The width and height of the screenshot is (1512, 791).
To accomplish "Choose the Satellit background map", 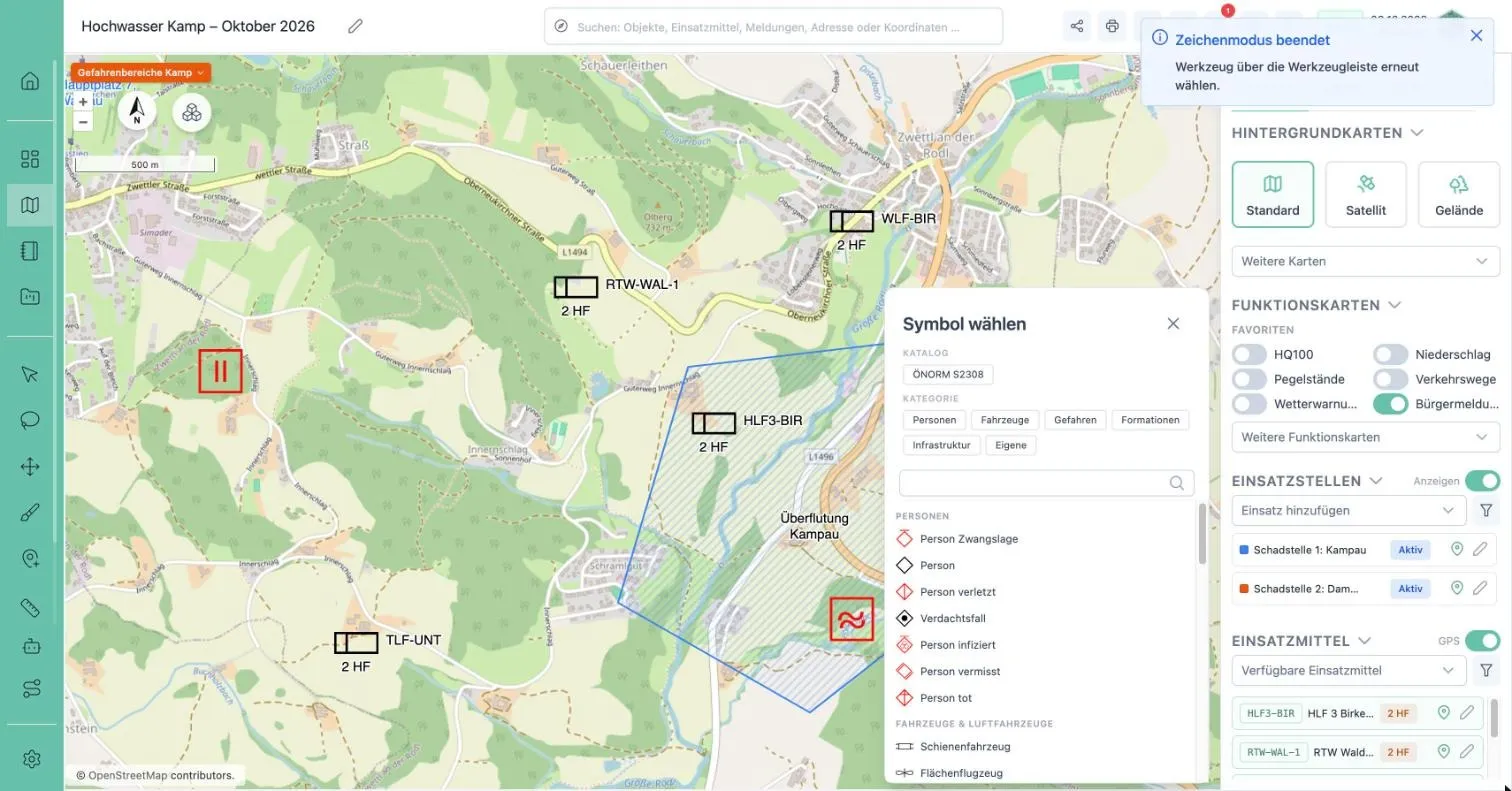I will [1366, 194].
